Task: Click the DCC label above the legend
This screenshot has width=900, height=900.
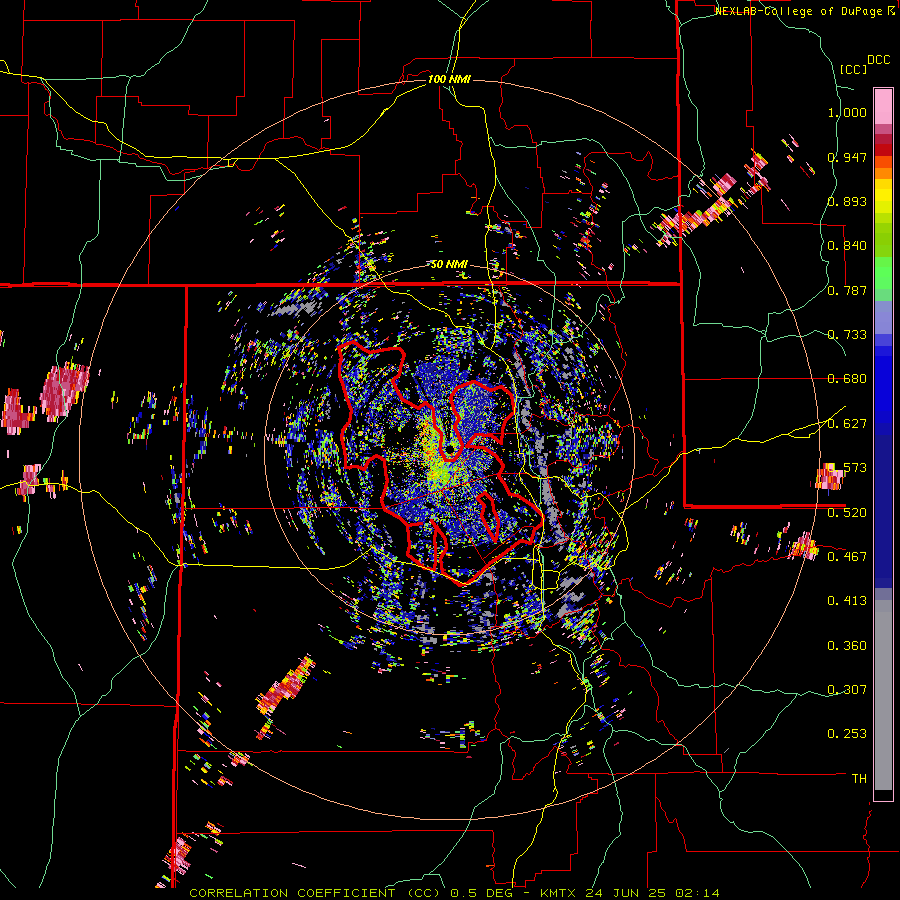Action: pyautogui.click(x=878, y=60)
